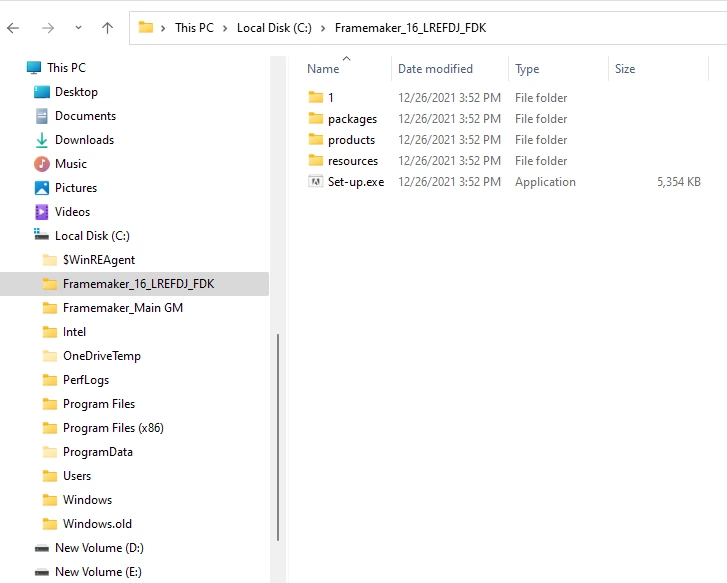727x583 pixels.
Task: Open Users folder in the tree
Action: point(77,476)
